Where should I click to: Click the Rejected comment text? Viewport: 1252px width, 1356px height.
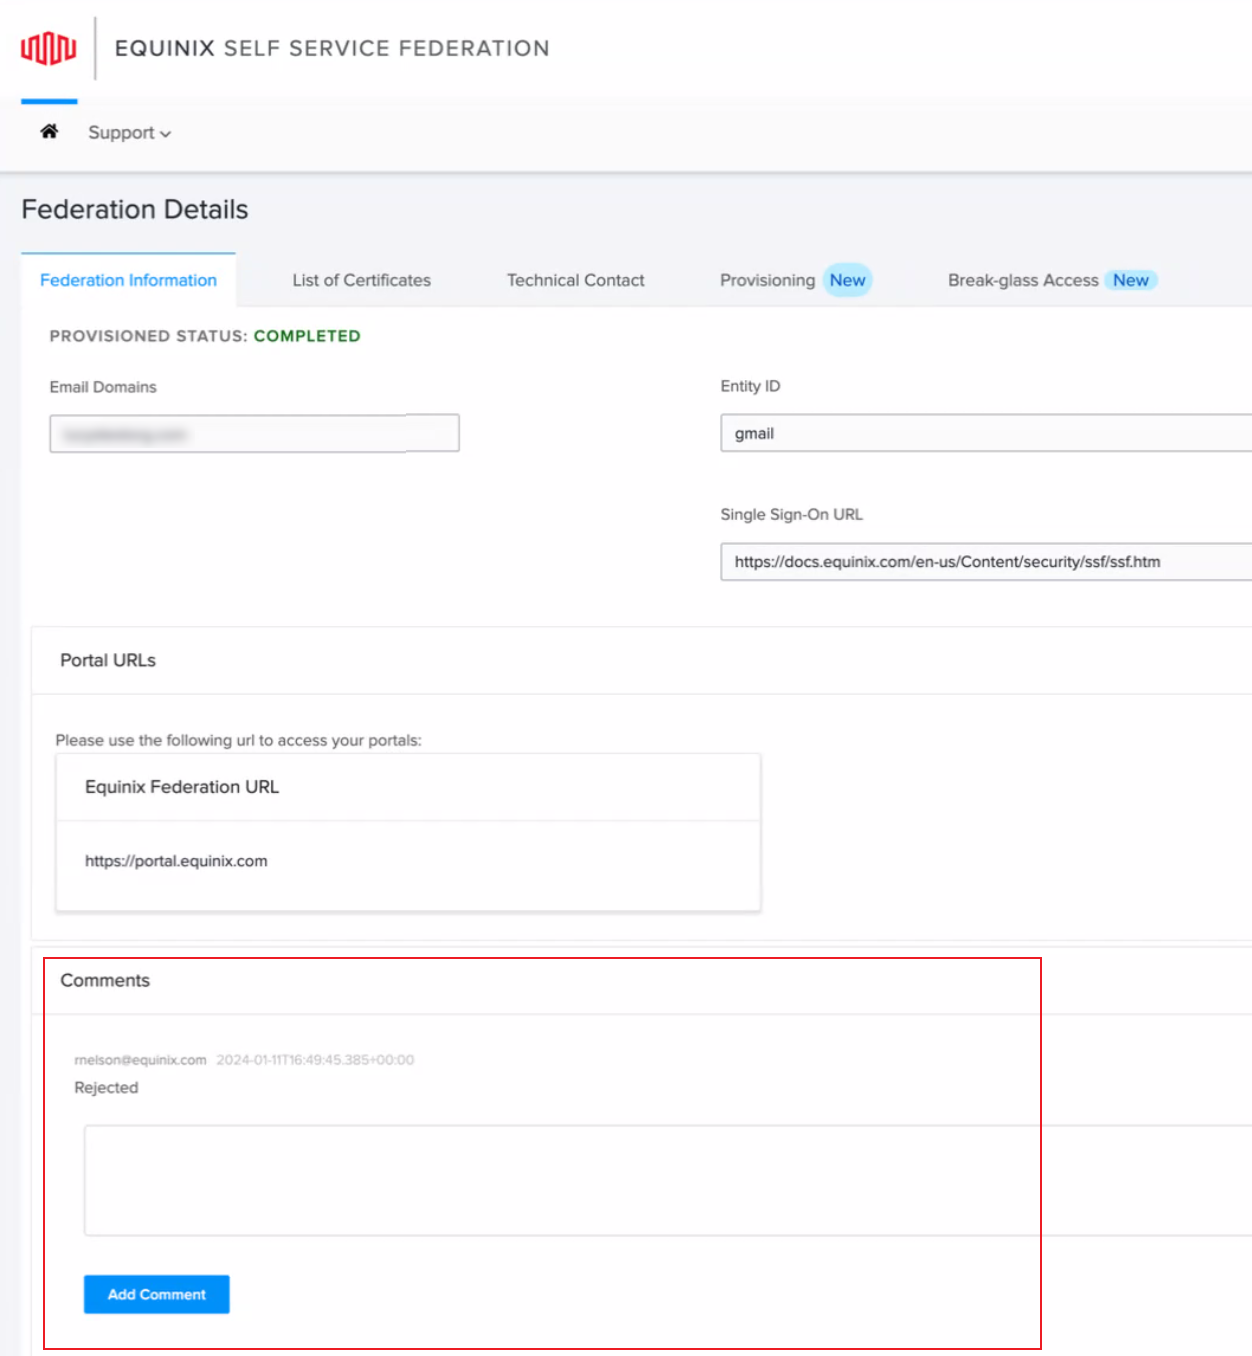click(x=106, y=1087)
